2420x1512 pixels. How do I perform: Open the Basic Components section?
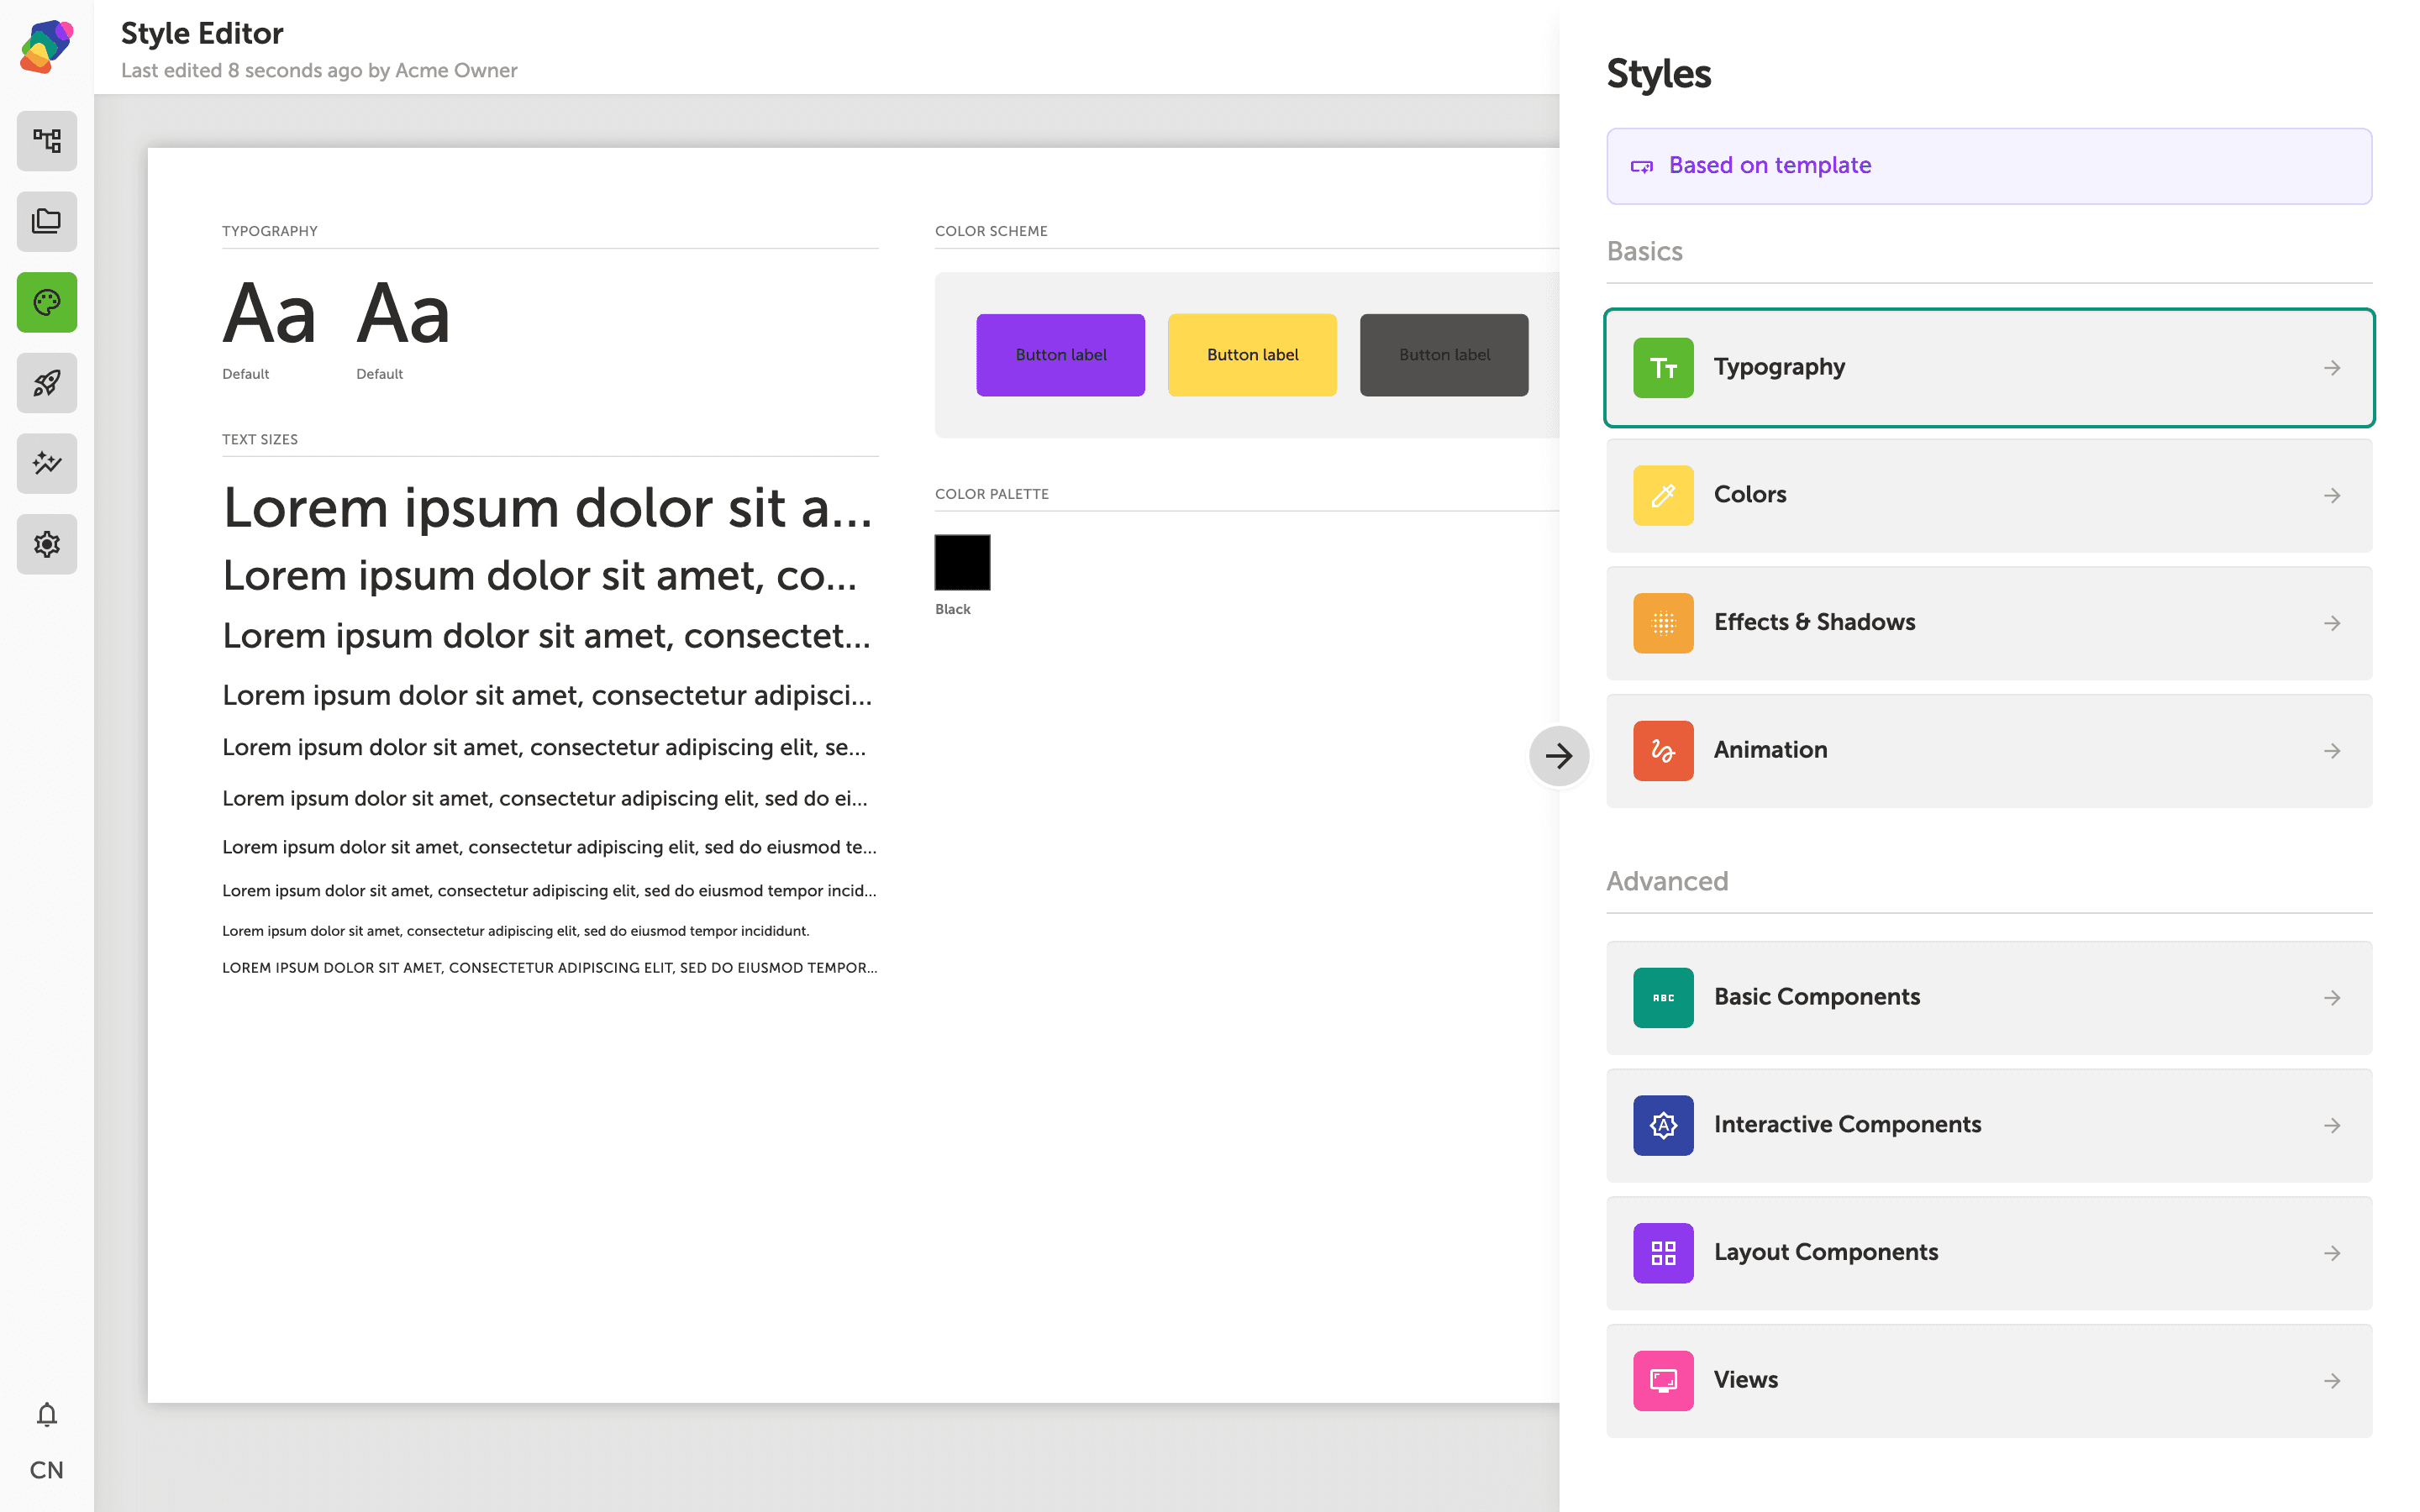coord(1989,998)
